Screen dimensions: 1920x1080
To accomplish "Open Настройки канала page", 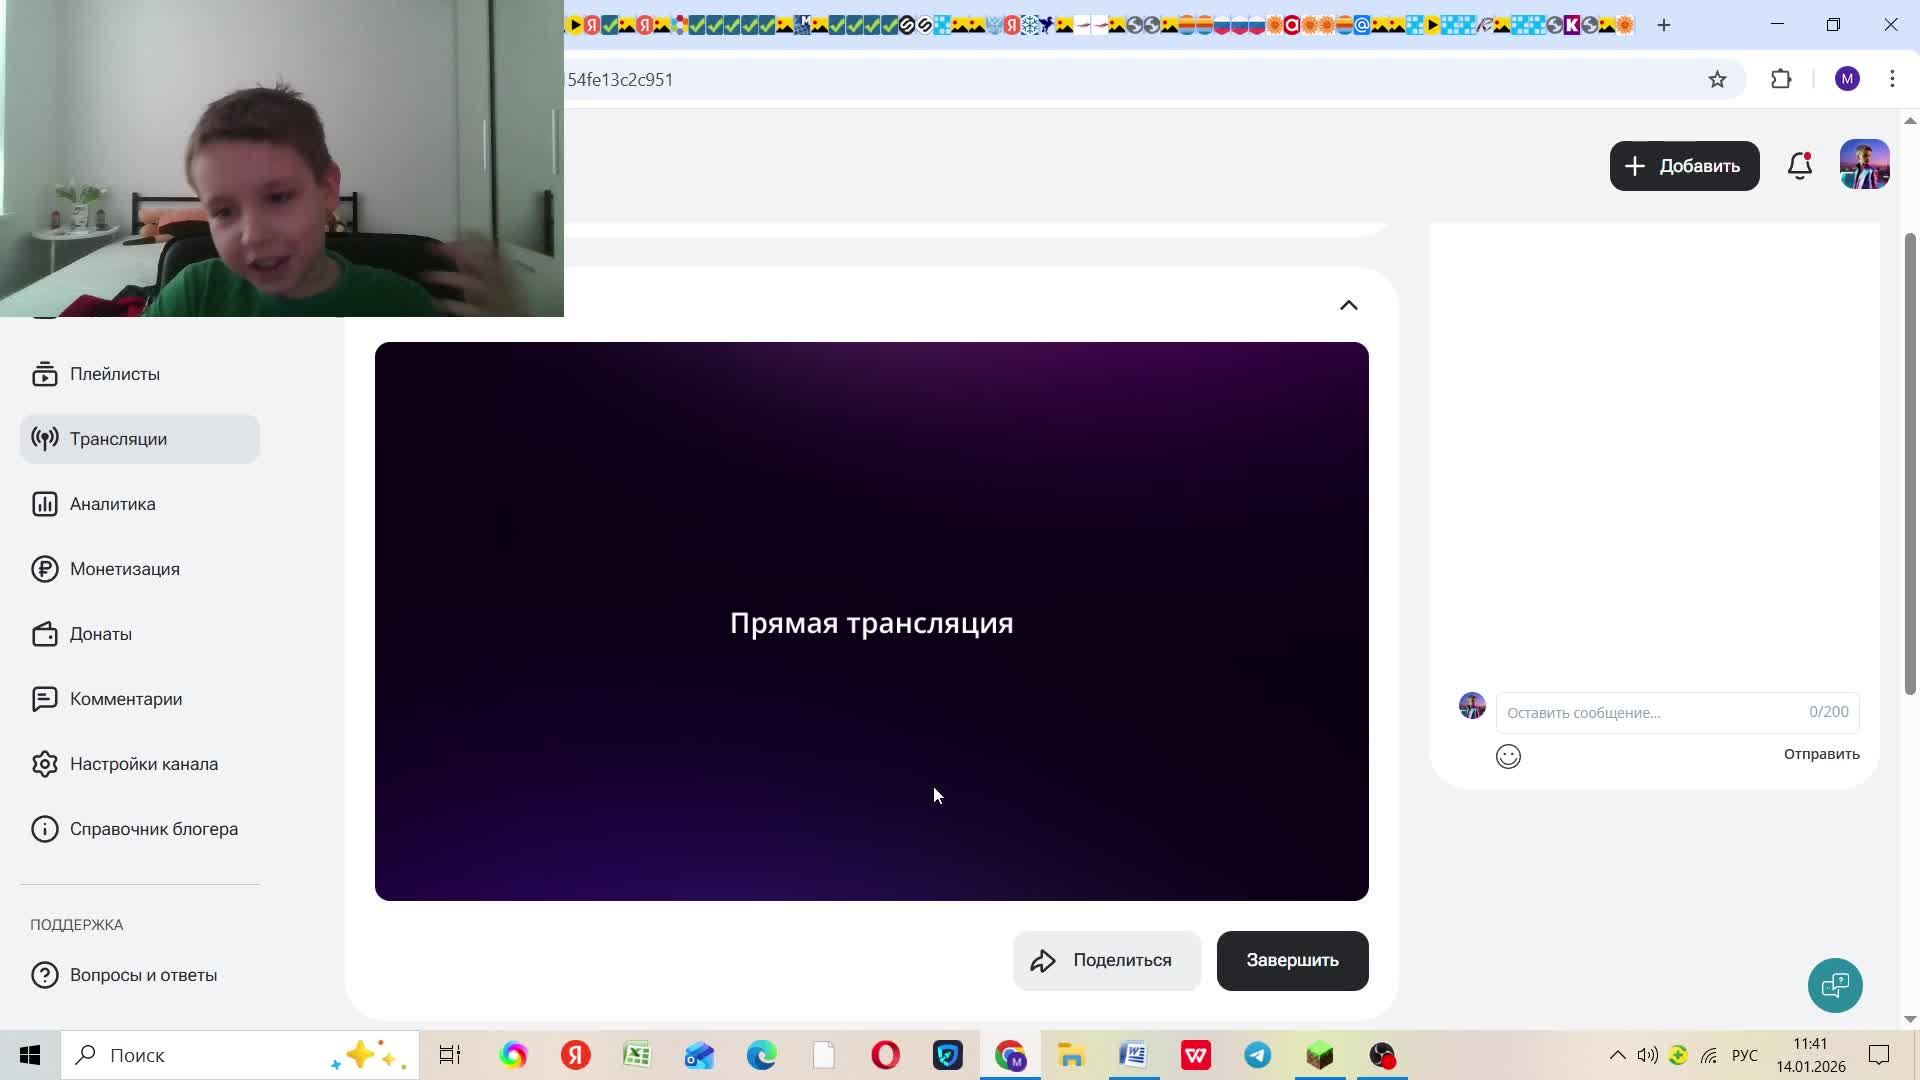I will 143,764.
